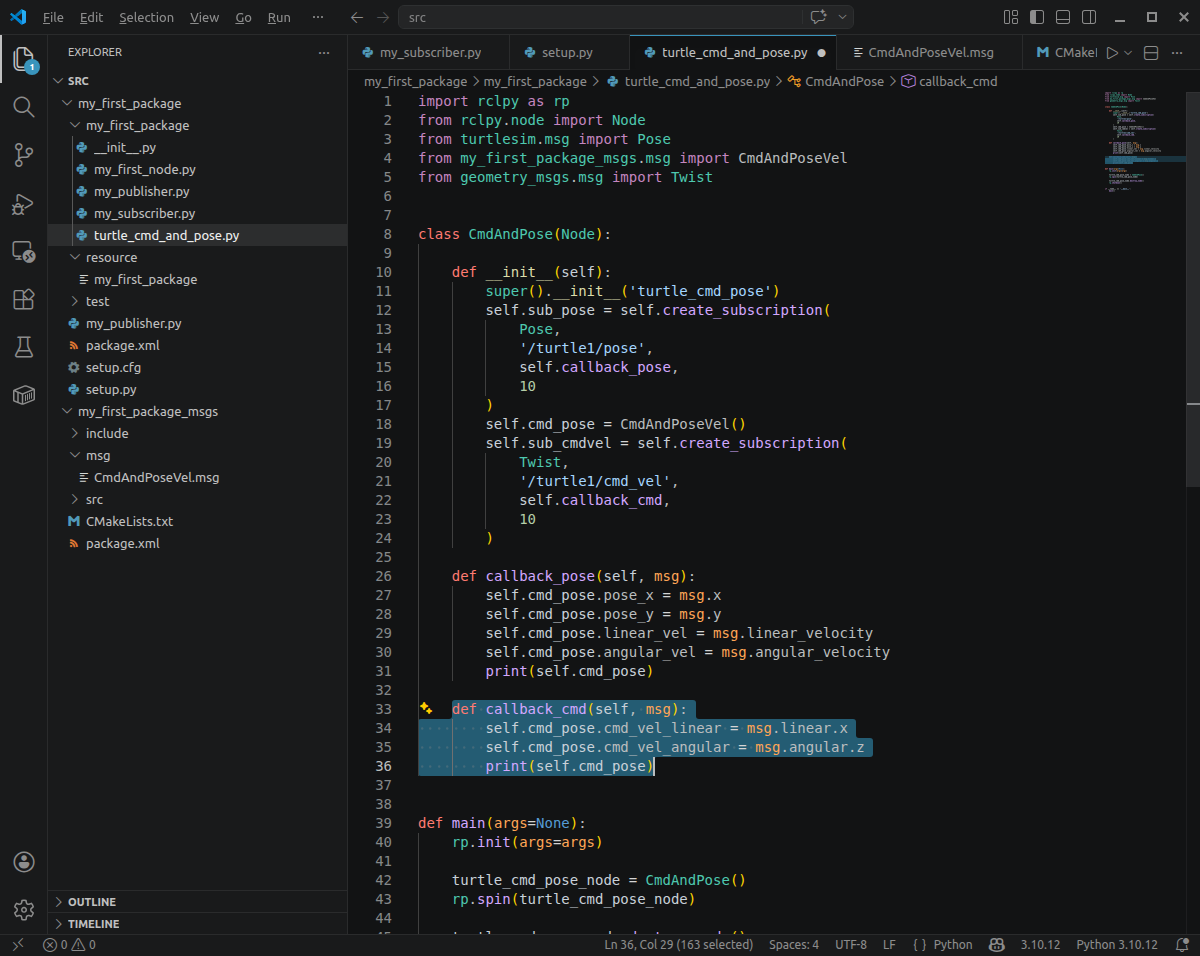1200x956 pixels.
Task: Open the View menu
Action: [x=204, y=17]
